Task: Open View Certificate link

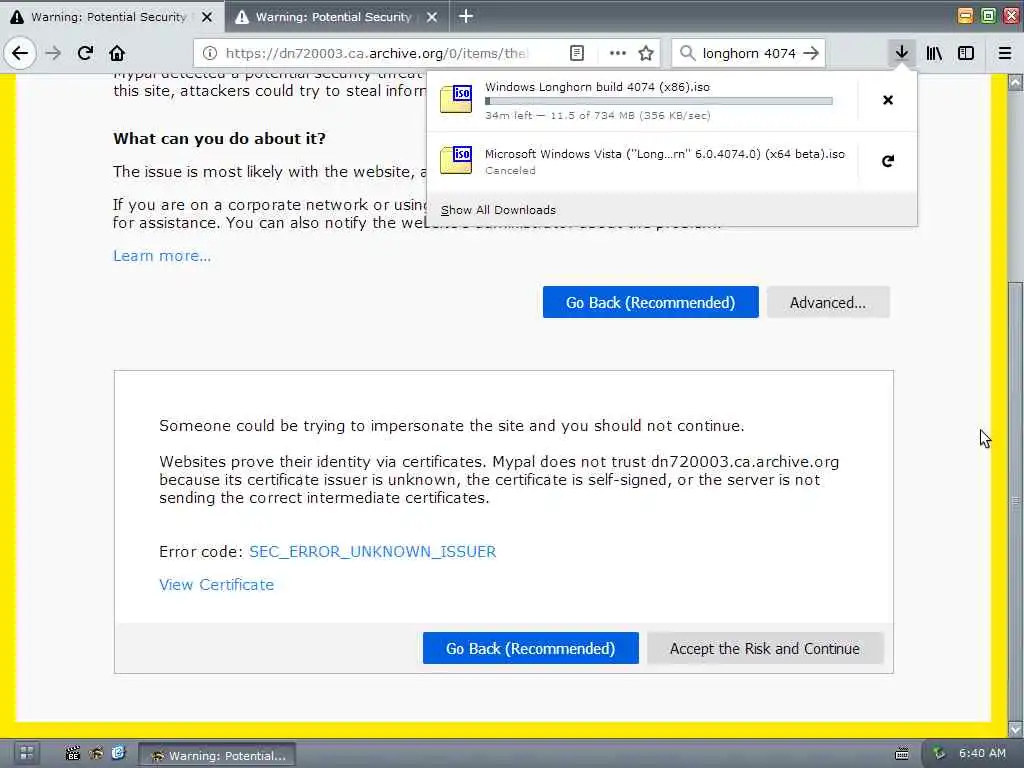Action: (217, 584)
